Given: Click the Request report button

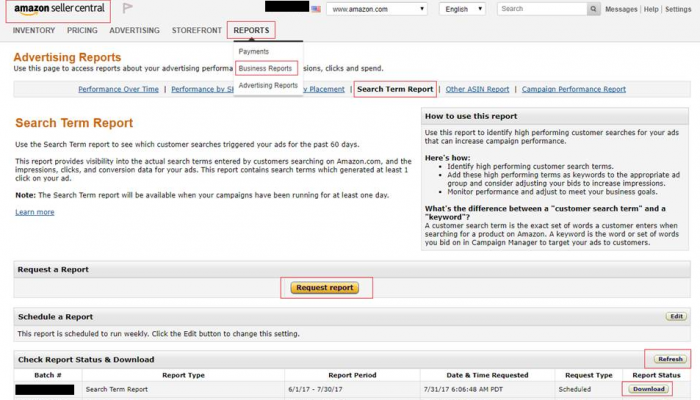Looking at the screenshot, I should [x=325, y=288].
